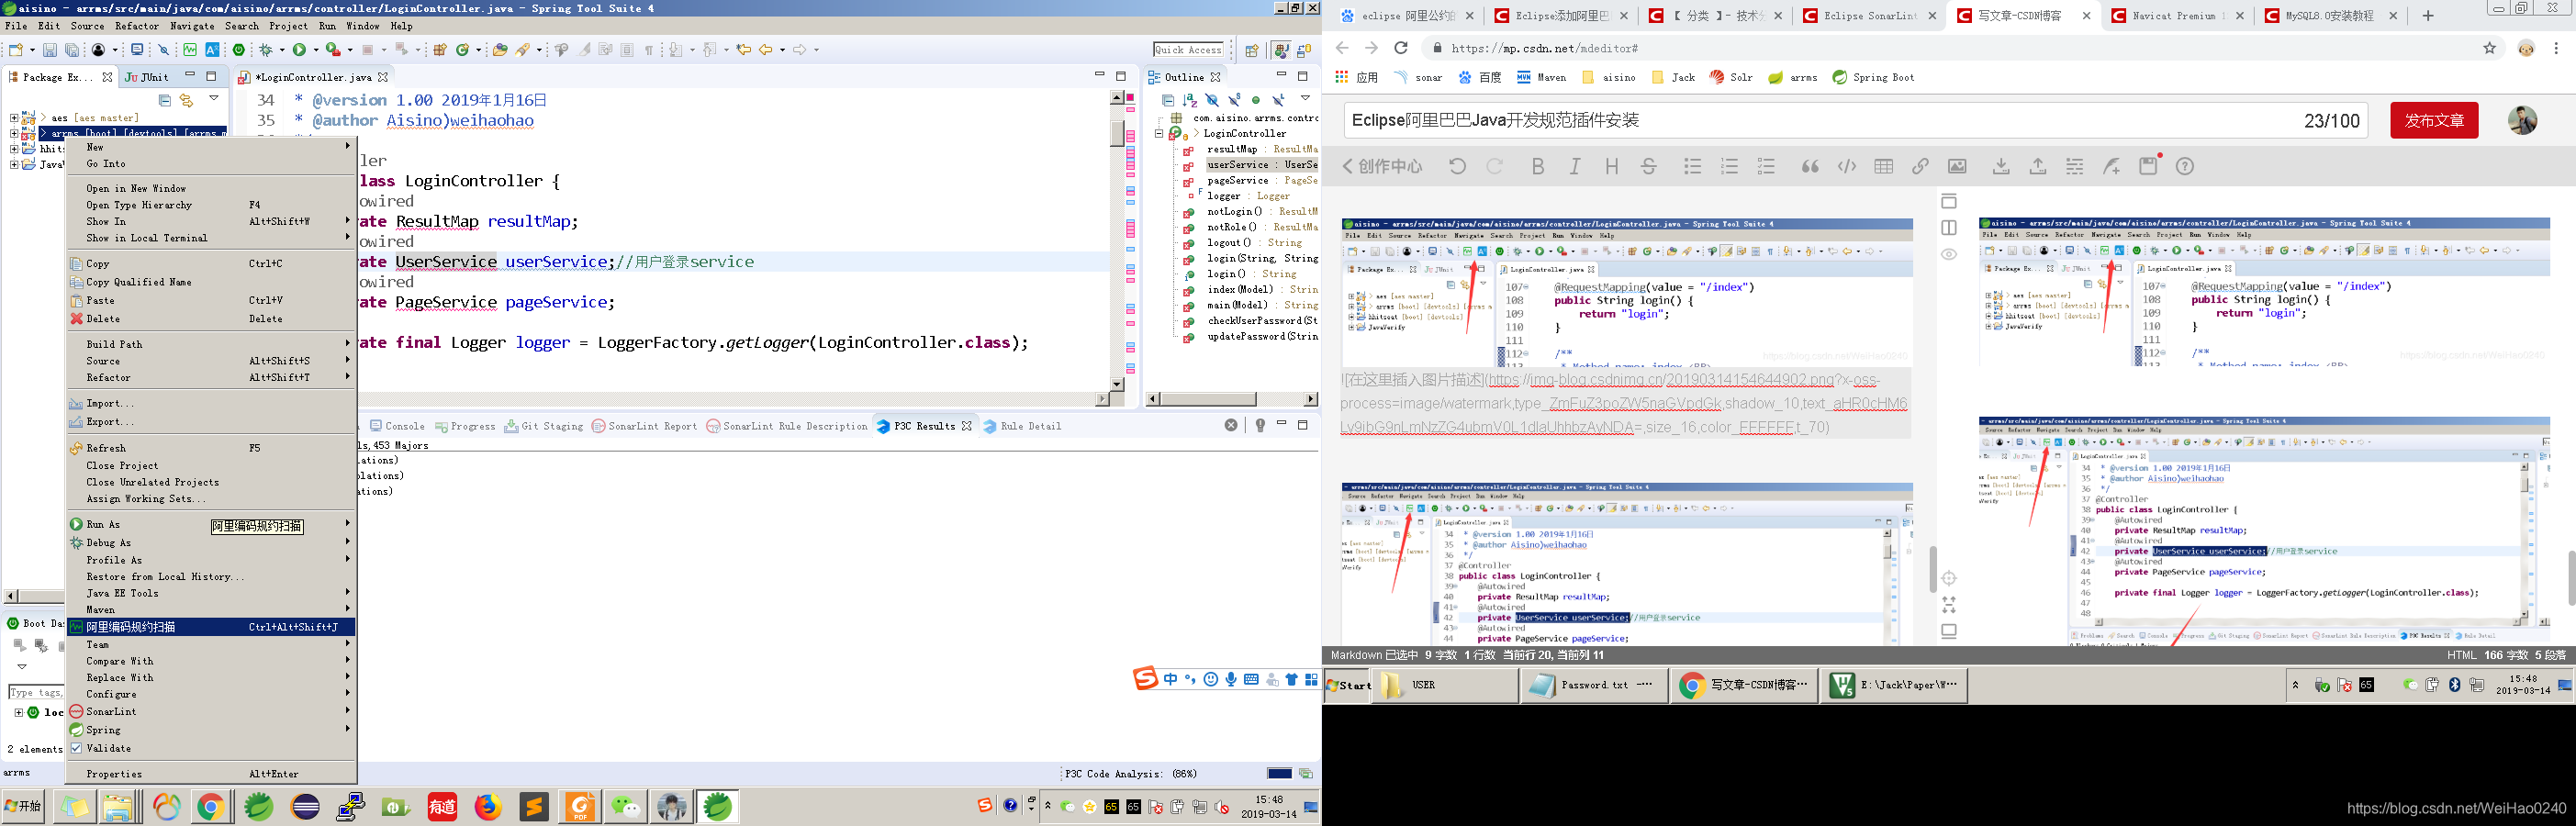Click the Back navigation yellow arrow
This screenshot has width=2576, height=826.
click(x=766, y=49)
